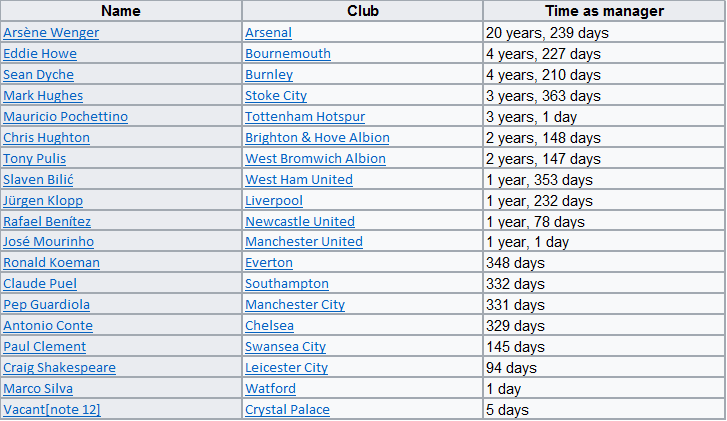Go to the Arsenal club page
The width and height of the screenshot is (727, 421).
(x=269, y=33)
